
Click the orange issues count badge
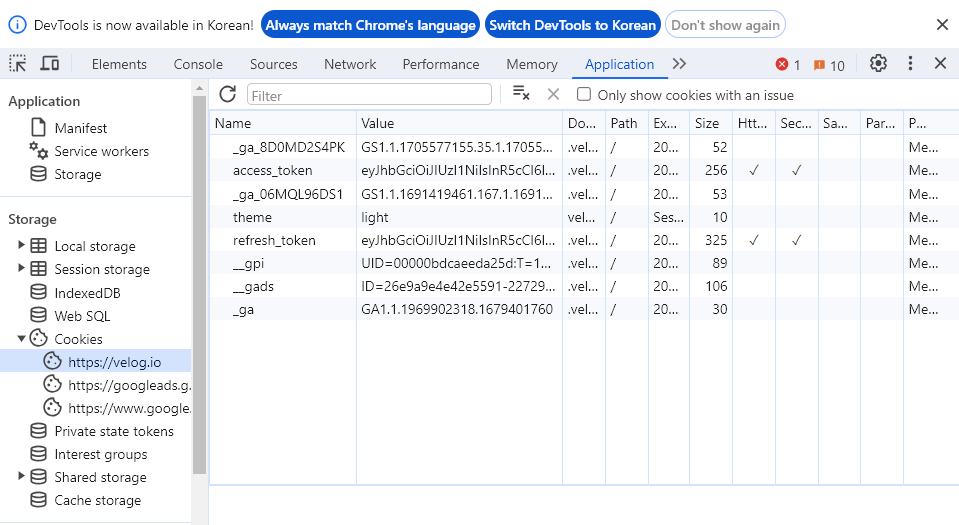pos(829,65)
